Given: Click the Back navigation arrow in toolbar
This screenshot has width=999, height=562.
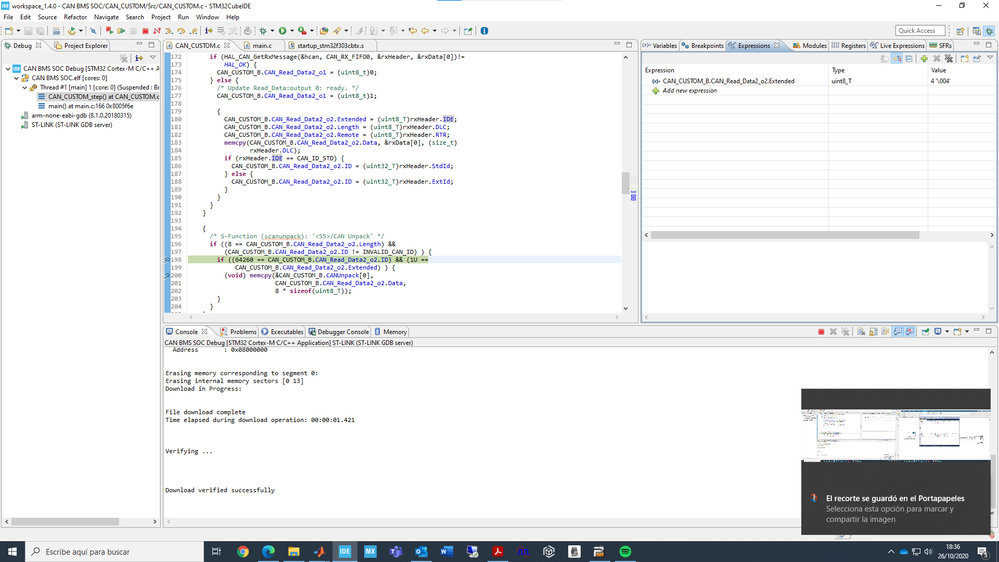Looking at the screenshot, I should [x=425, y=31].
